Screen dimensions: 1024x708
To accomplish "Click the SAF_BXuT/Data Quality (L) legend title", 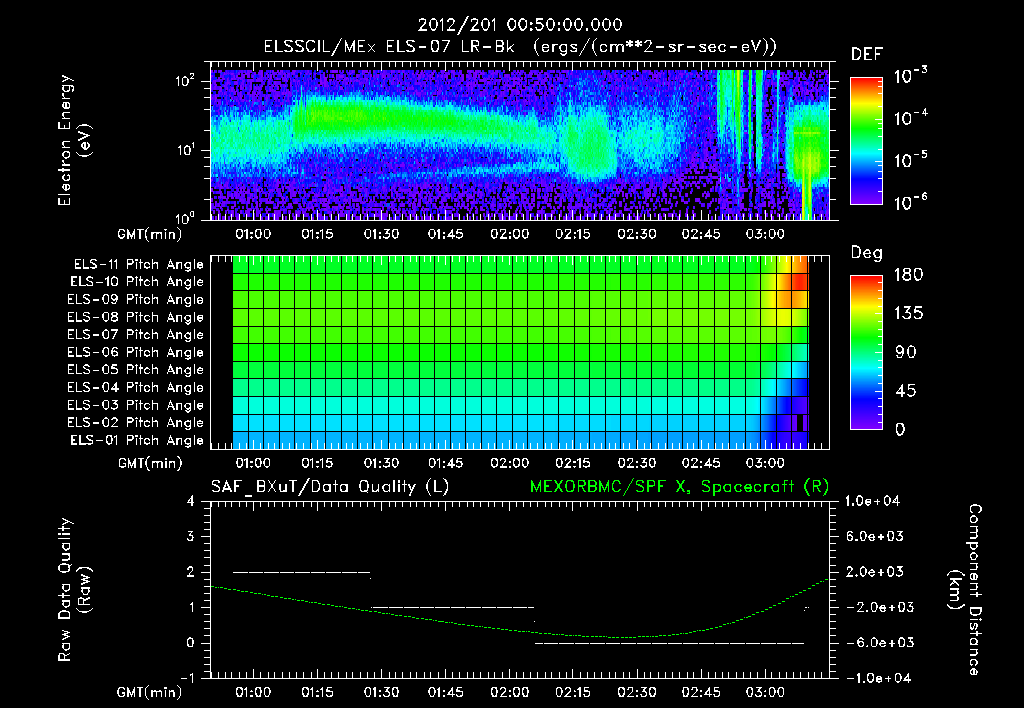I will coord(330,487).
